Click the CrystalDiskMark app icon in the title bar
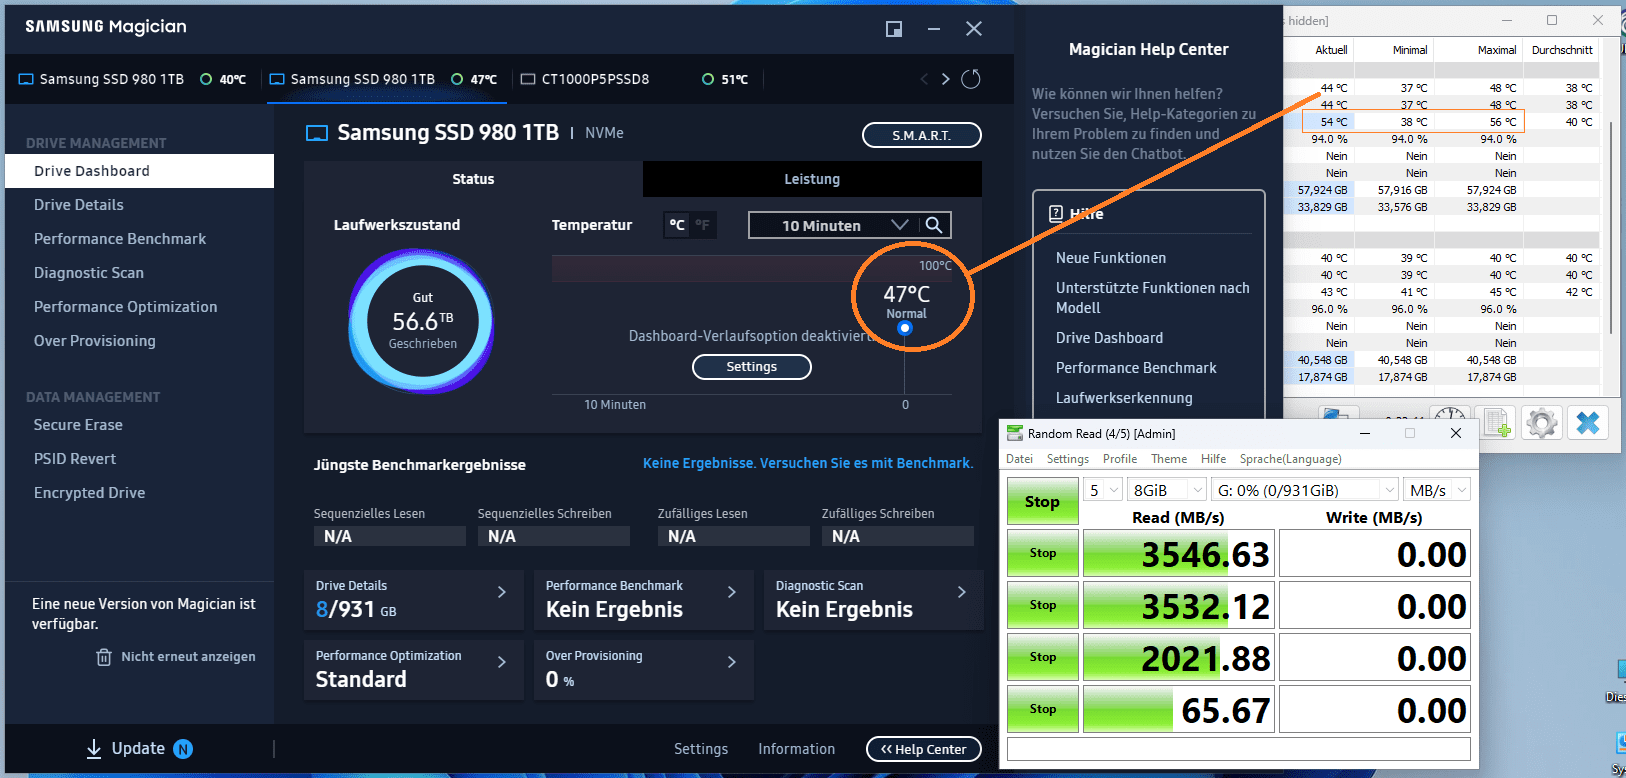Screen dimensions: 1626x778 (x=1015, y=433)
